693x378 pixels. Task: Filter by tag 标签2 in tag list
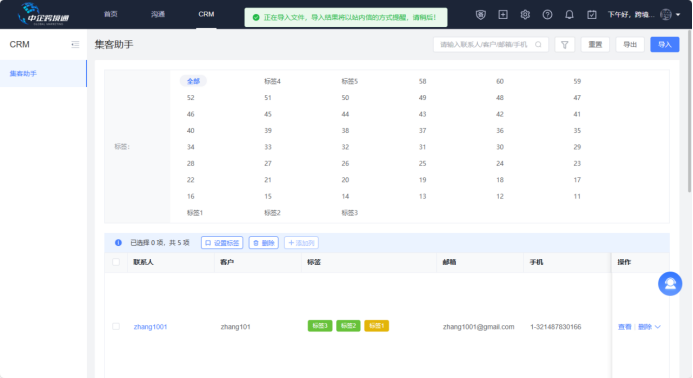(x=272, y=213)
